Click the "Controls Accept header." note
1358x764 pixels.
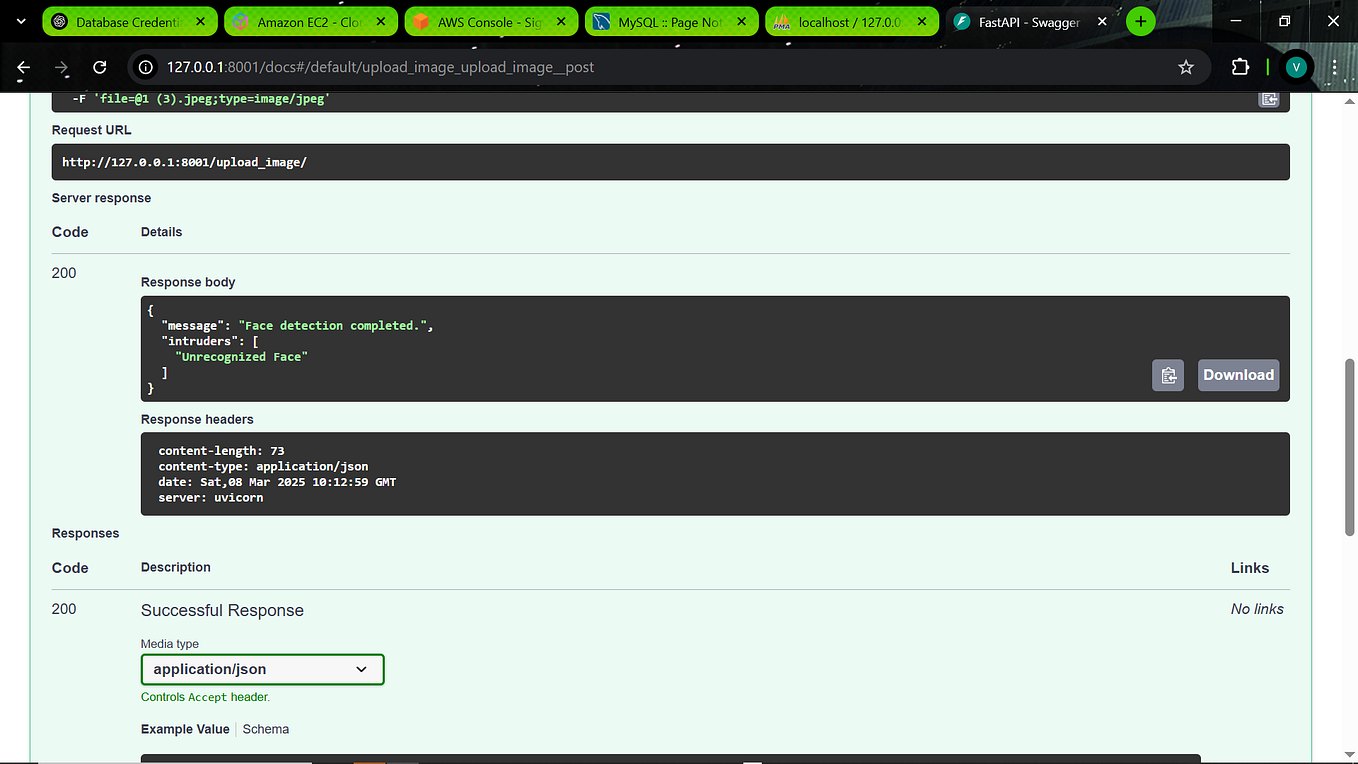205,697
